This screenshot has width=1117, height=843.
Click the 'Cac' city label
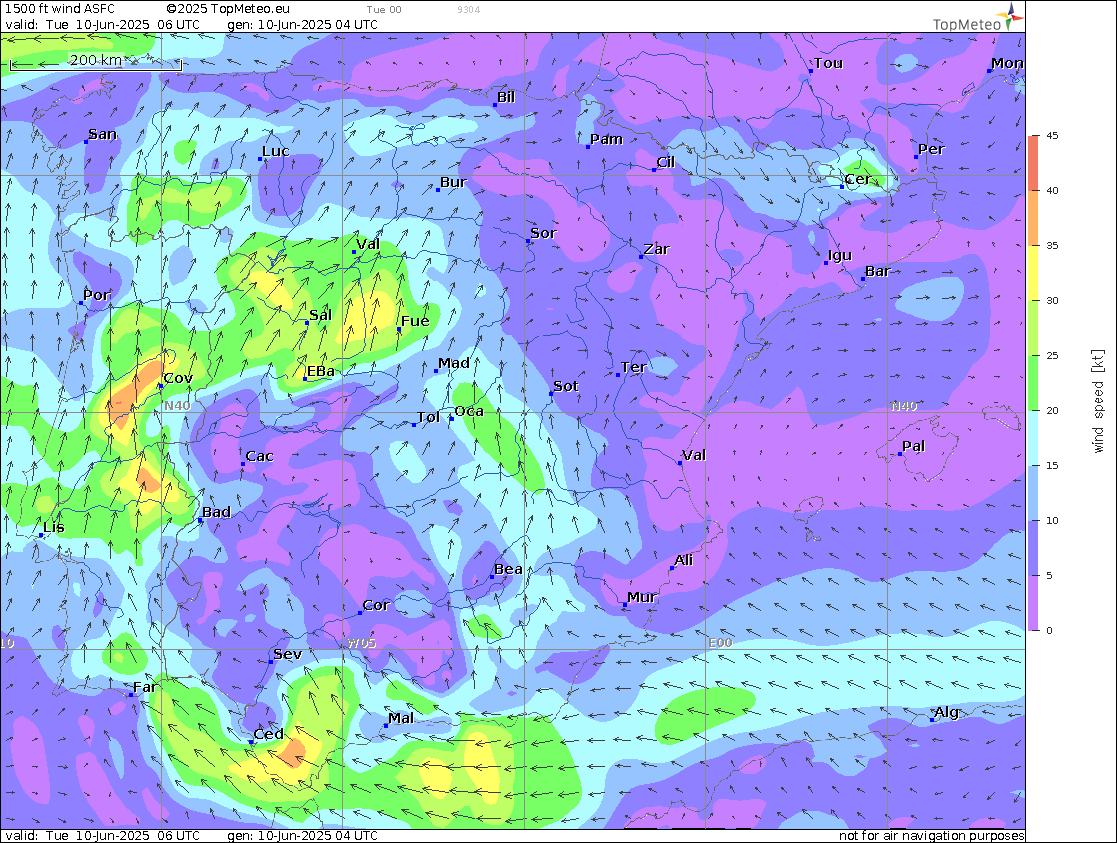259,457
